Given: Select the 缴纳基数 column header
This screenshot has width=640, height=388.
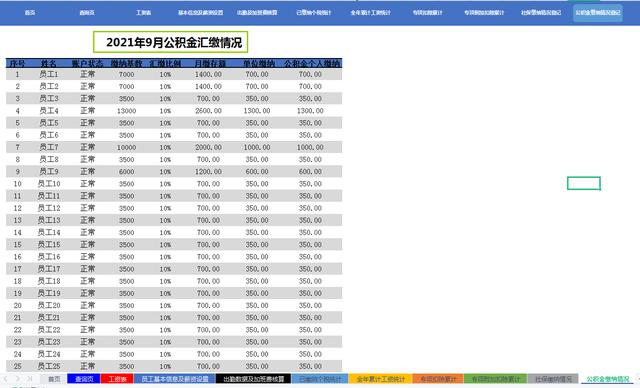Looking at the screenshot, I should (126, 63).
